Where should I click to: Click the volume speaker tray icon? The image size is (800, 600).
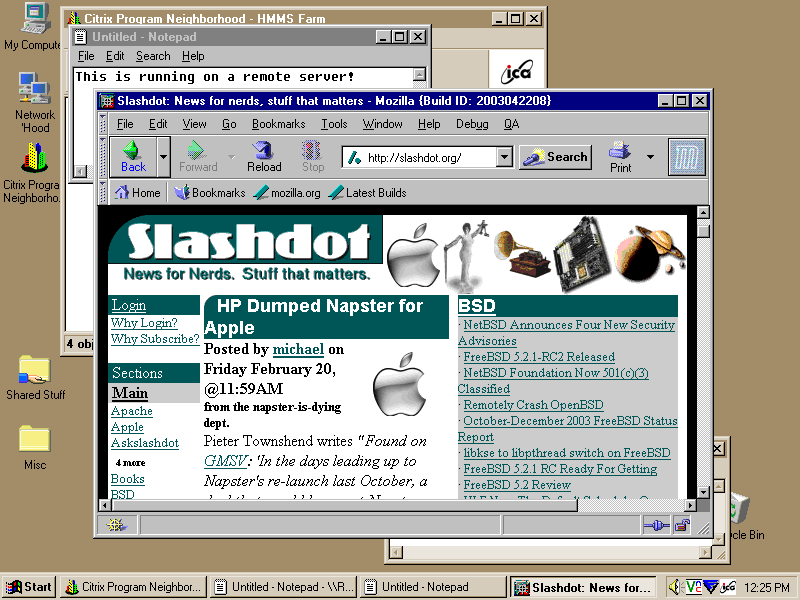point(675,587)
